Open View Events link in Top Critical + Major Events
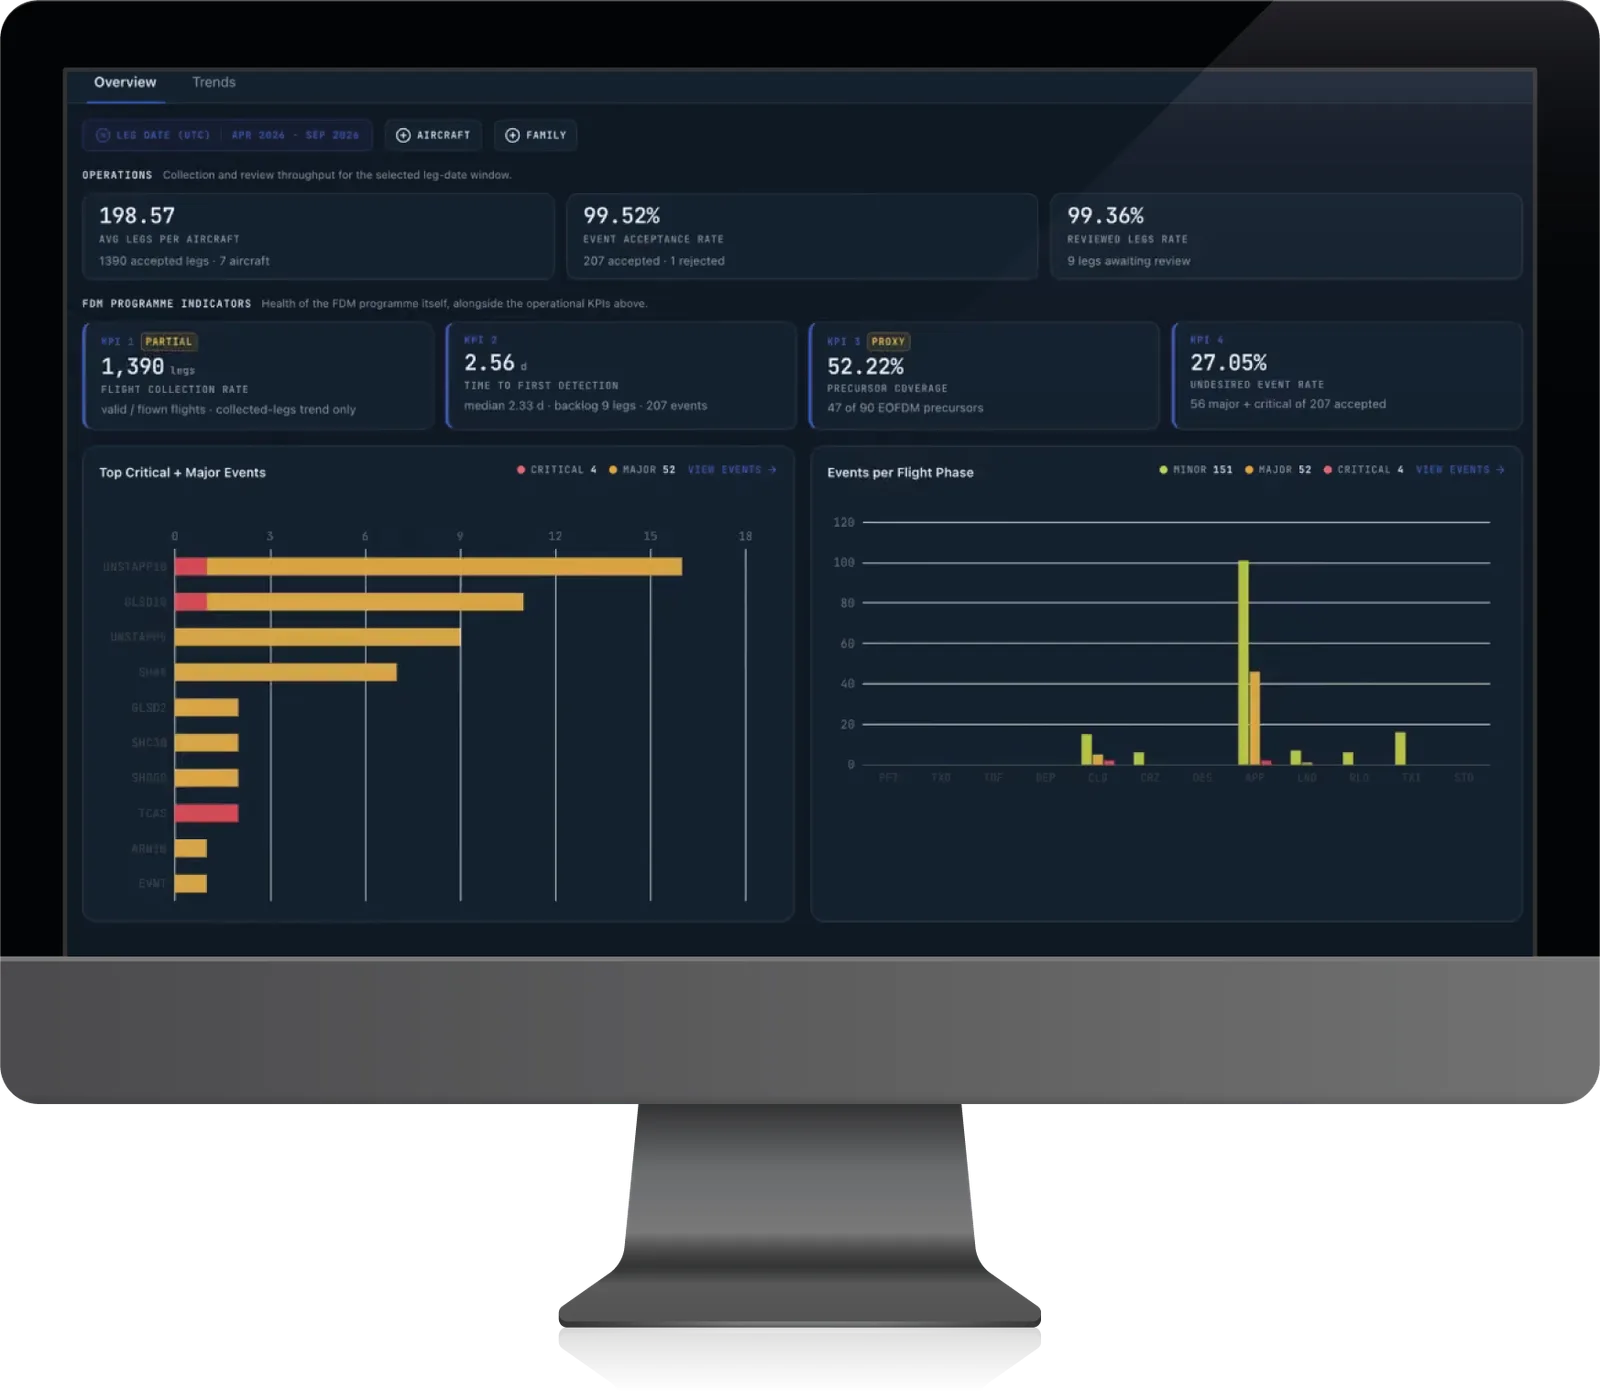Screen dimensions: 1600x1391 point(732,470)
